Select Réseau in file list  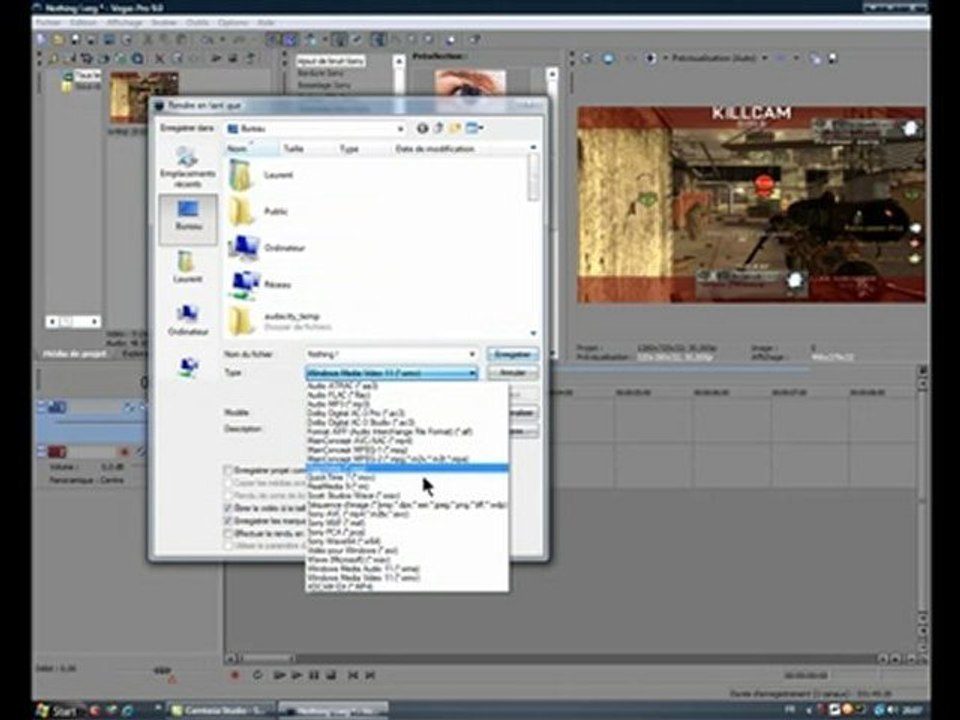coord(260,284)
